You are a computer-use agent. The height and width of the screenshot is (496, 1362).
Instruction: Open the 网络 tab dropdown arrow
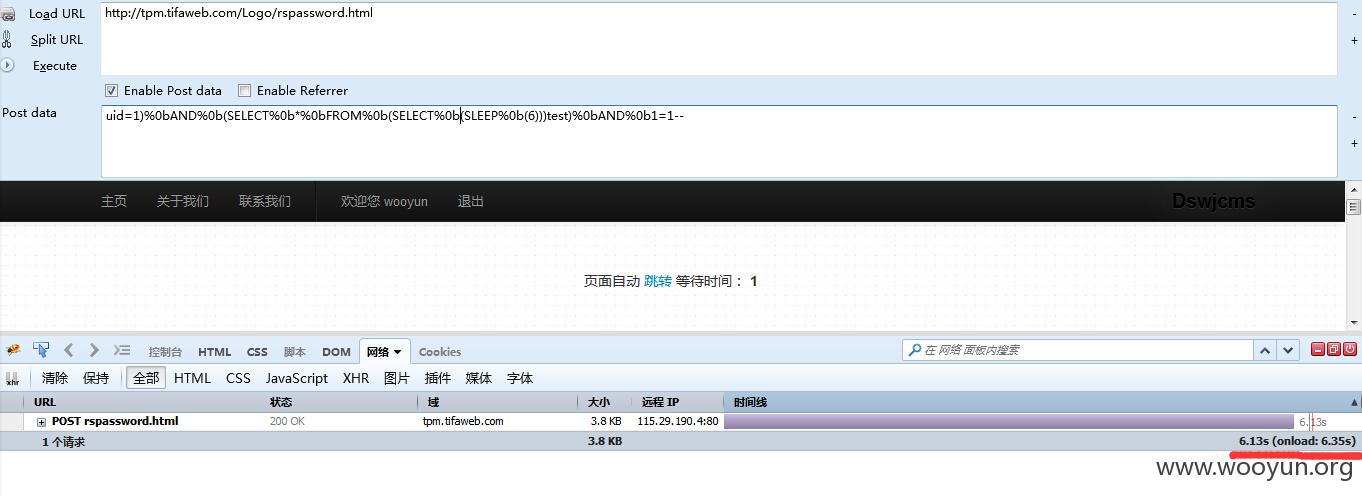point(397,352)
